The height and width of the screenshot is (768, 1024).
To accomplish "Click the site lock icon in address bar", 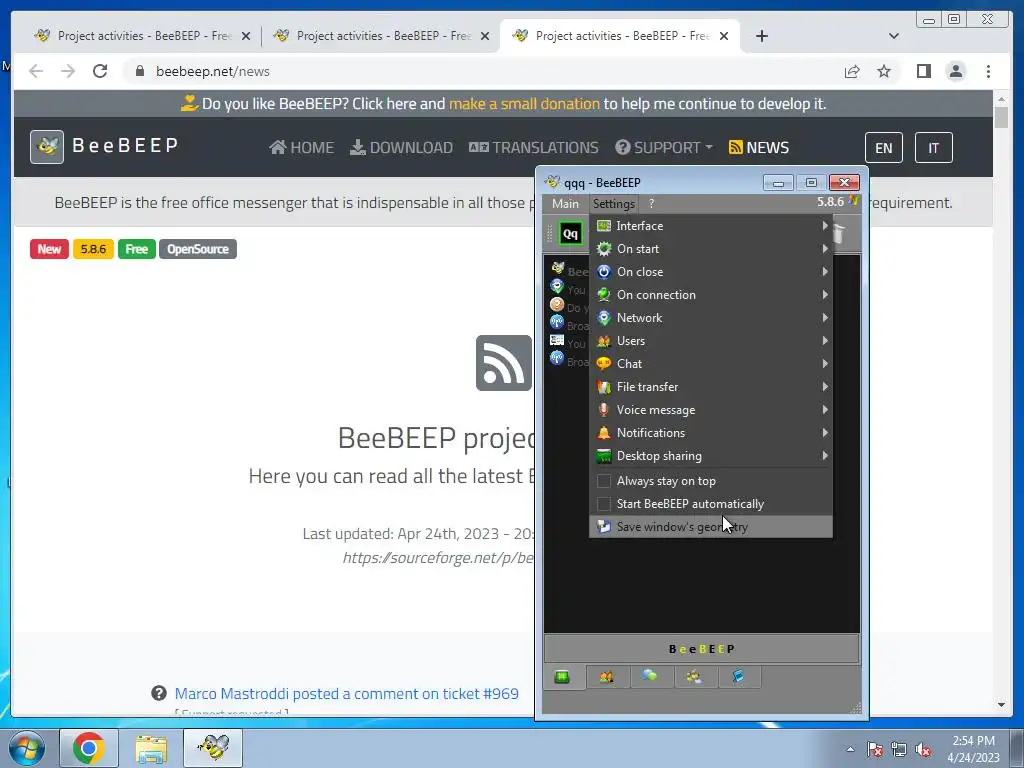I will 140,71.
